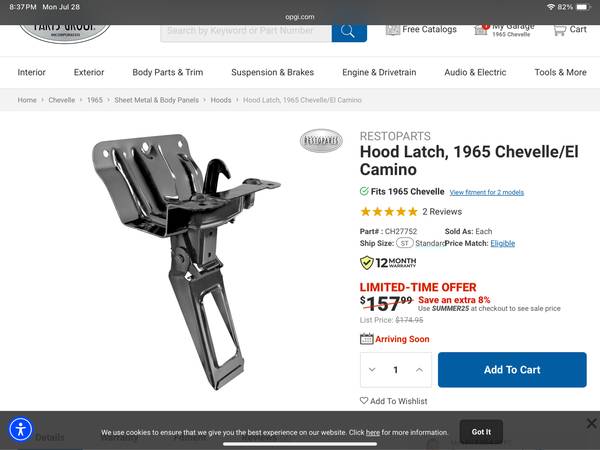Click the accessibility widget icon
Screen dimensions: 600x450
[21, 429]
